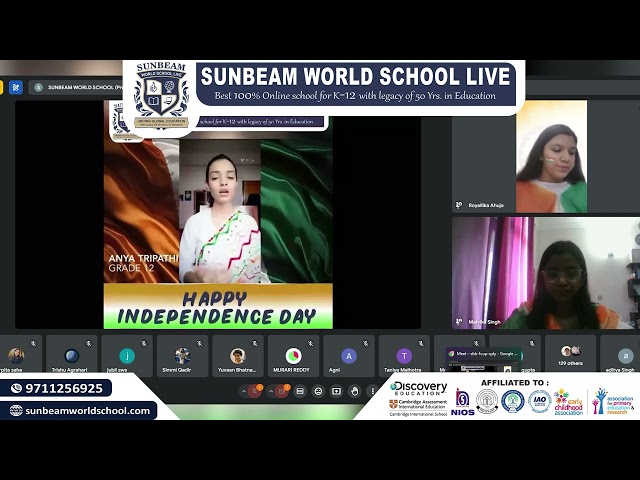Viewport: 640px width, 480px height.
Task: Unmute the microphone in Meet toolbar
Action: click(x=255, y=391)
